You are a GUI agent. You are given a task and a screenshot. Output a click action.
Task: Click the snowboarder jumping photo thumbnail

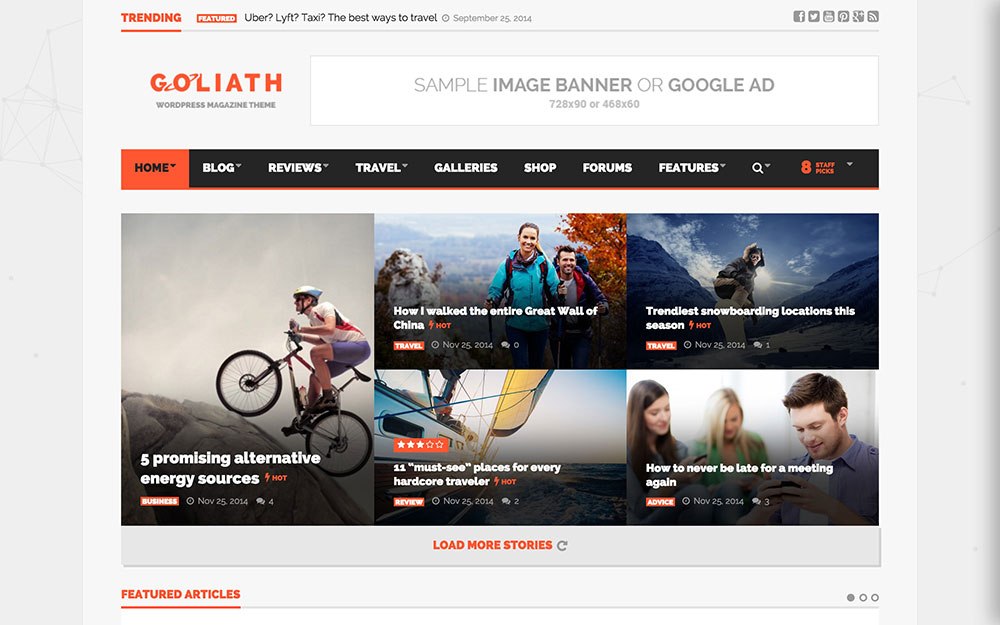(753, 291)
